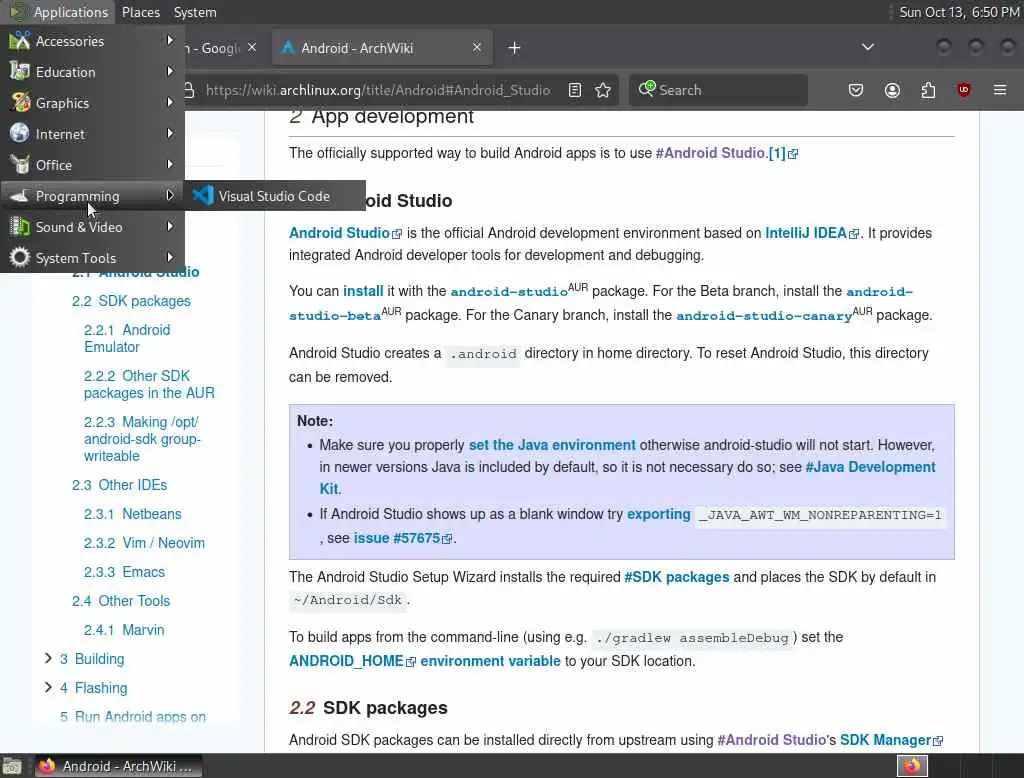Viewport: 1024px width, 778px height.
Task: Open the Education menu category
Action: pos(92,72)
